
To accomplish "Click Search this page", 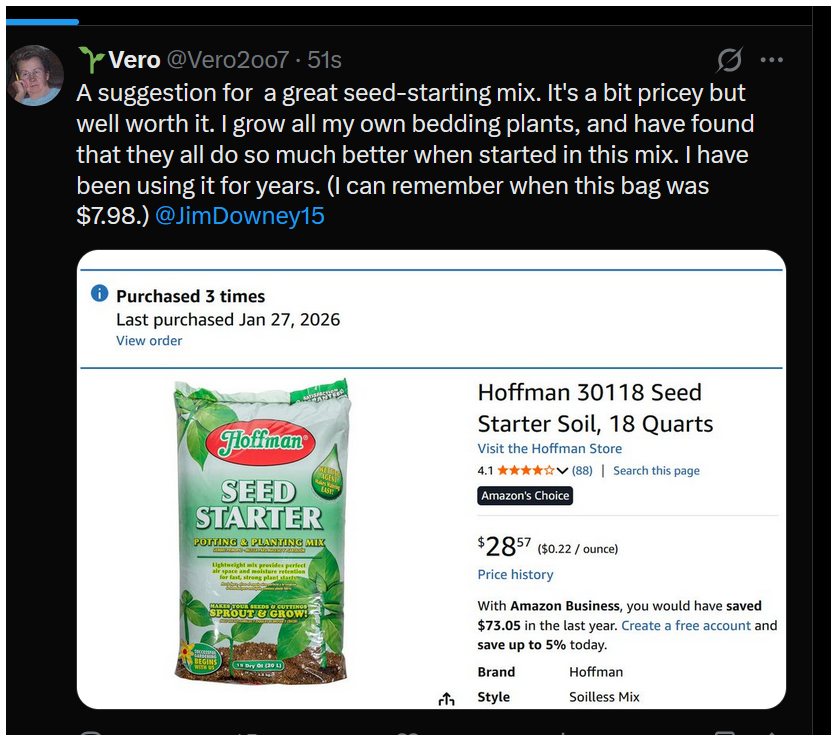I will [x=656, y=471].
